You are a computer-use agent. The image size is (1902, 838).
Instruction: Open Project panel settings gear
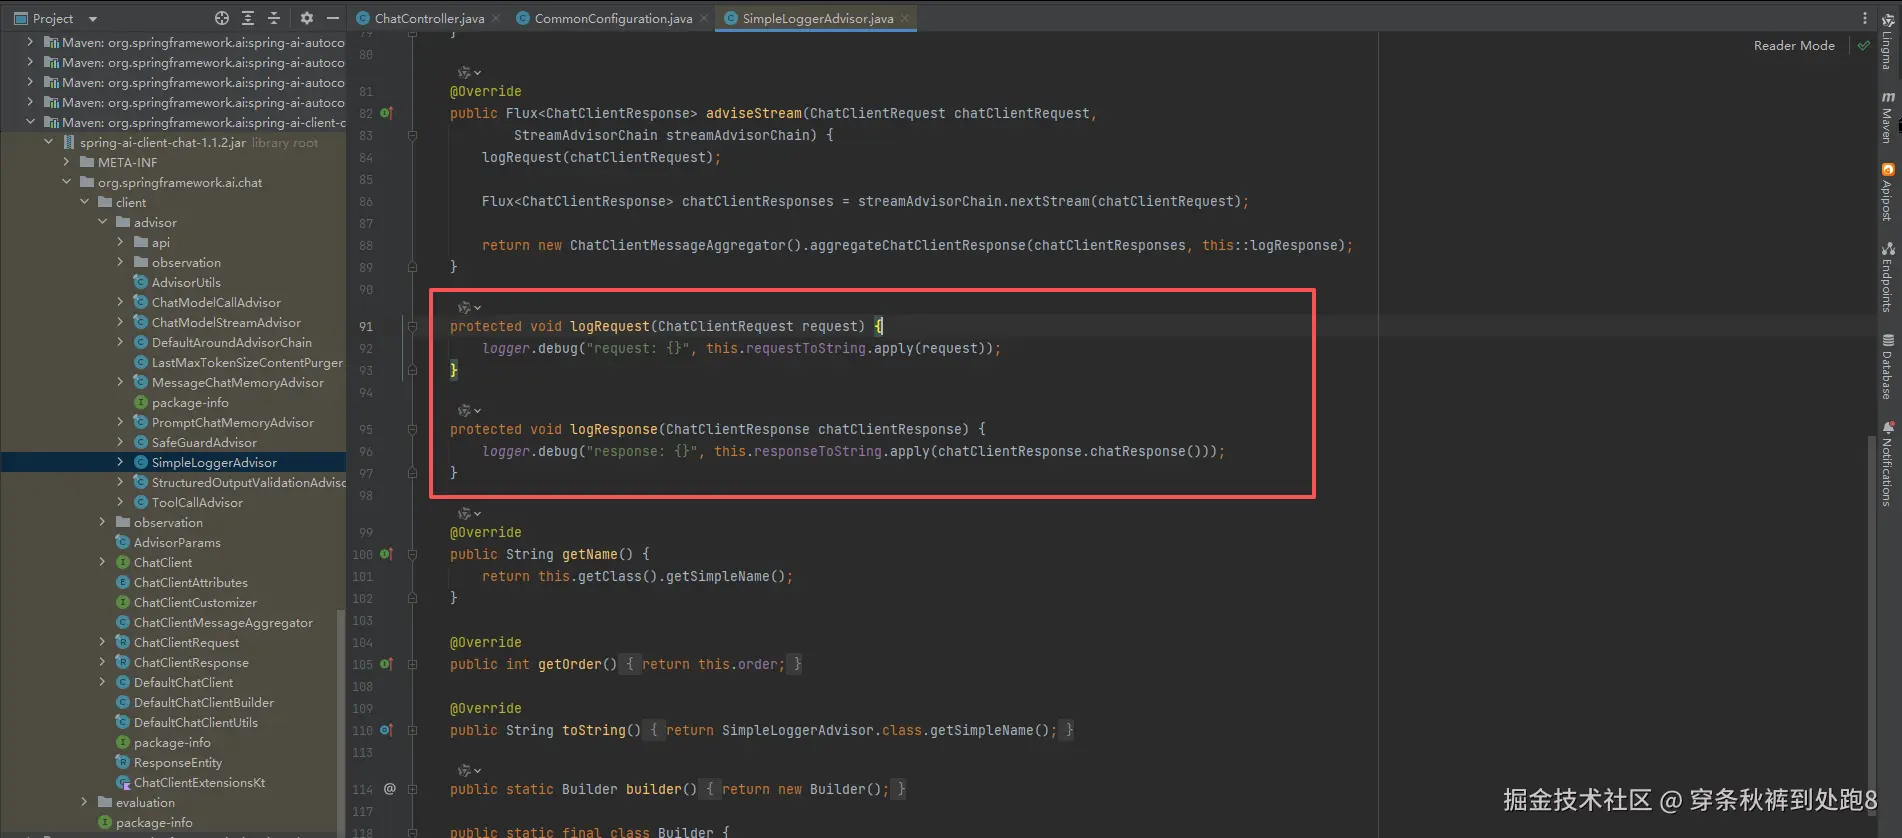point(307,18)
